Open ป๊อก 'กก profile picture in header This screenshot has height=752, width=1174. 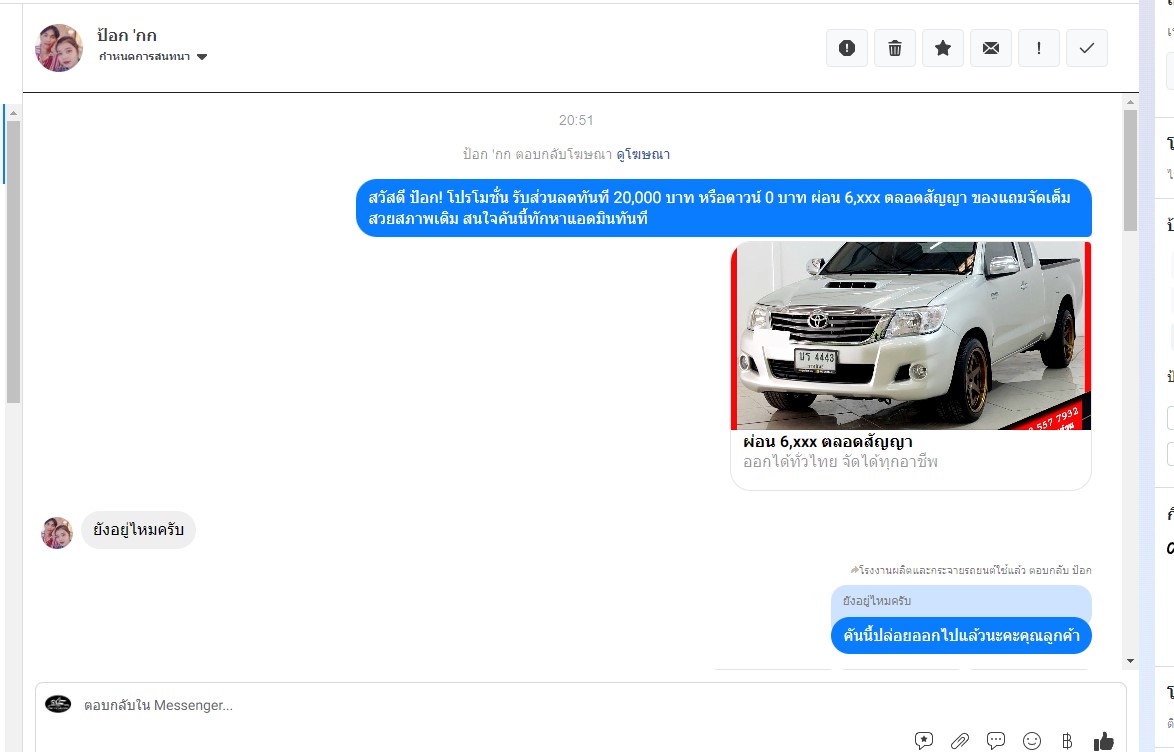coord(59,48)
